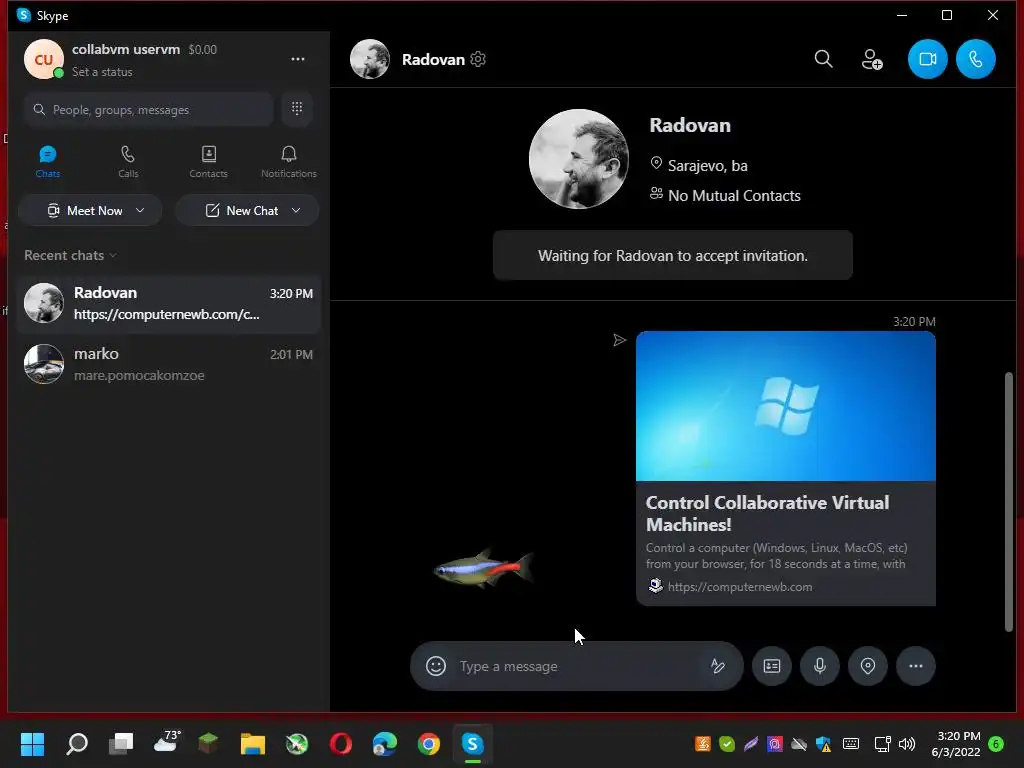Start a video call with Radovan
This screenshot has height=768, width=1024.
(x=927, y=59)
